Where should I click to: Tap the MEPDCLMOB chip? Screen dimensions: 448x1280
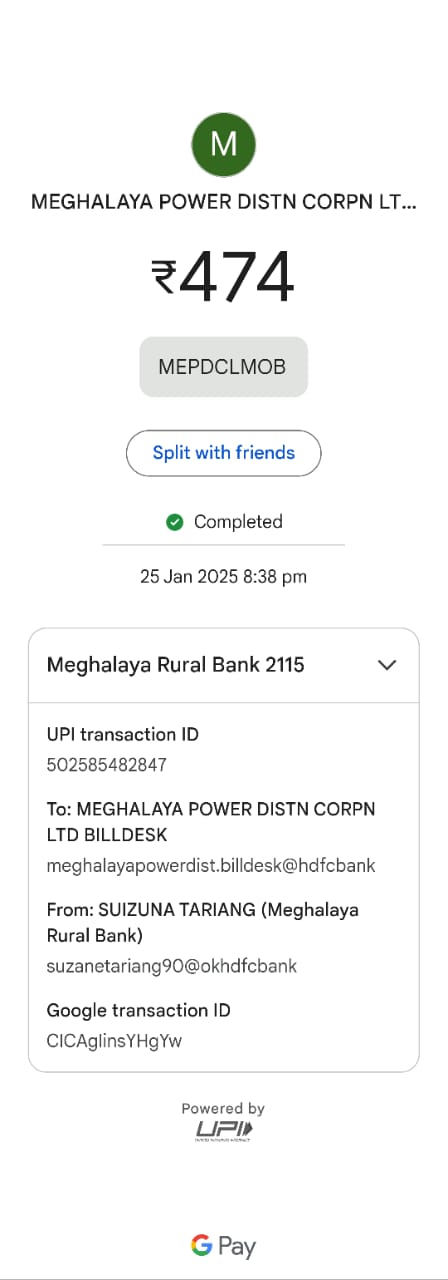[224, 367]
